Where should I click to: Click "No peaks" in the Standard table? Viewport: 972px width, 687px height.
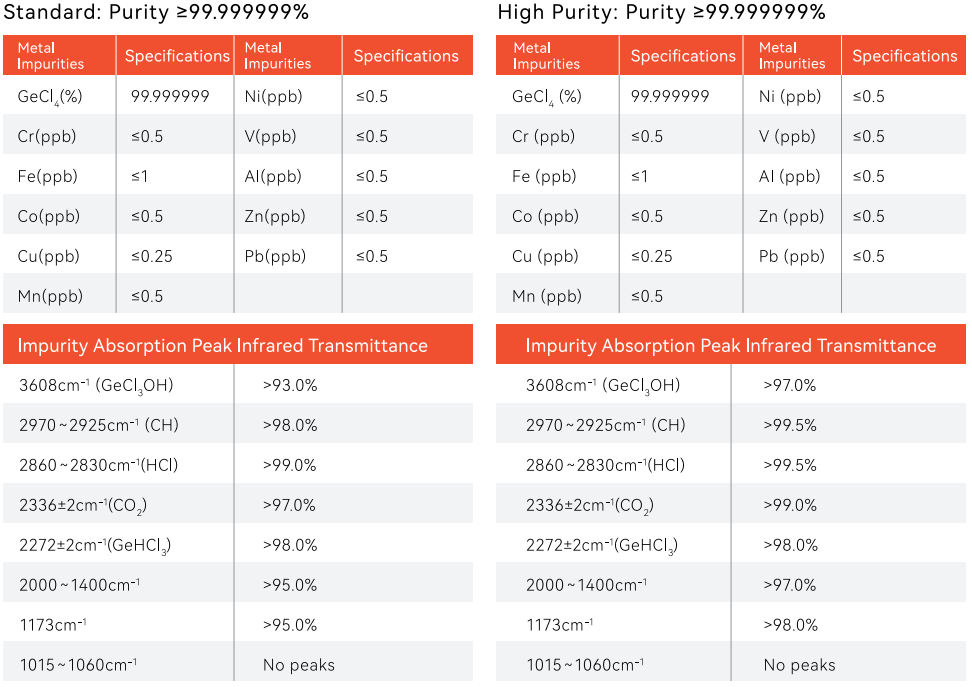pos(299,665)
